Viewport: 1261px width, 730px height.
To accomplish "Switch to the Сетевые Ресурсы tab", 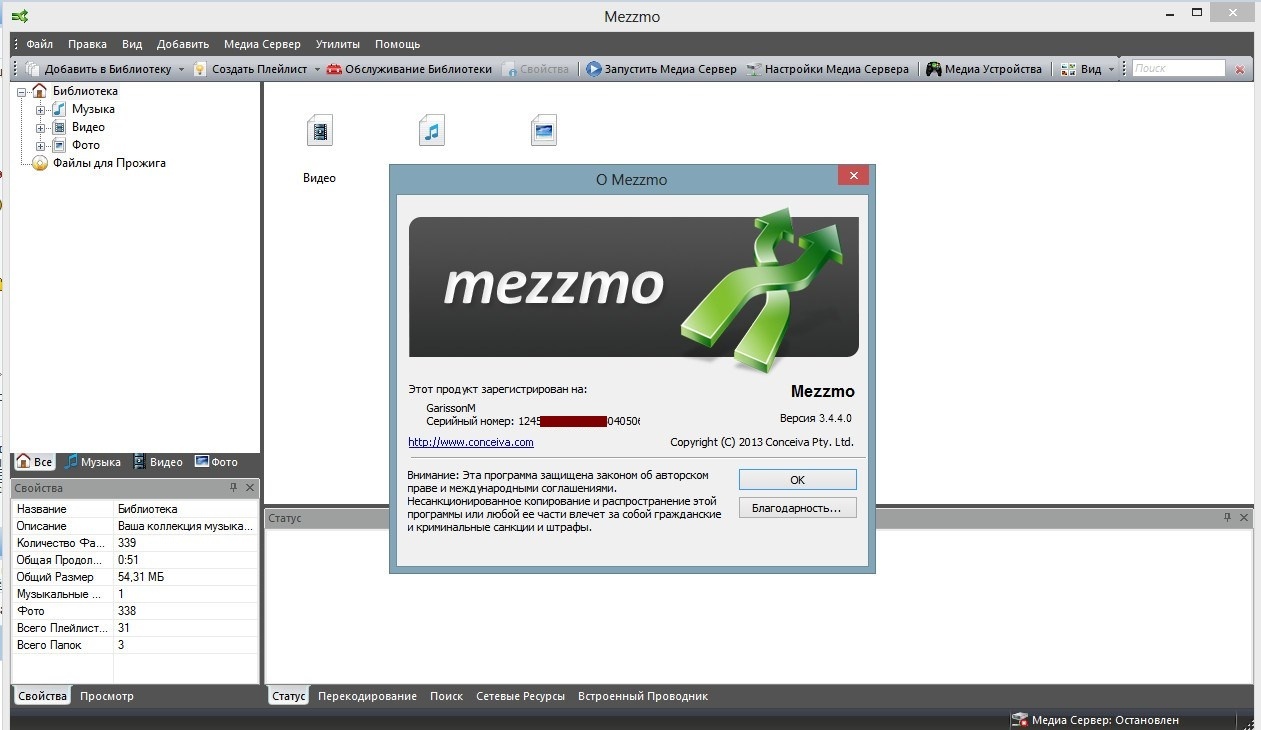I will tap(520, 696).
